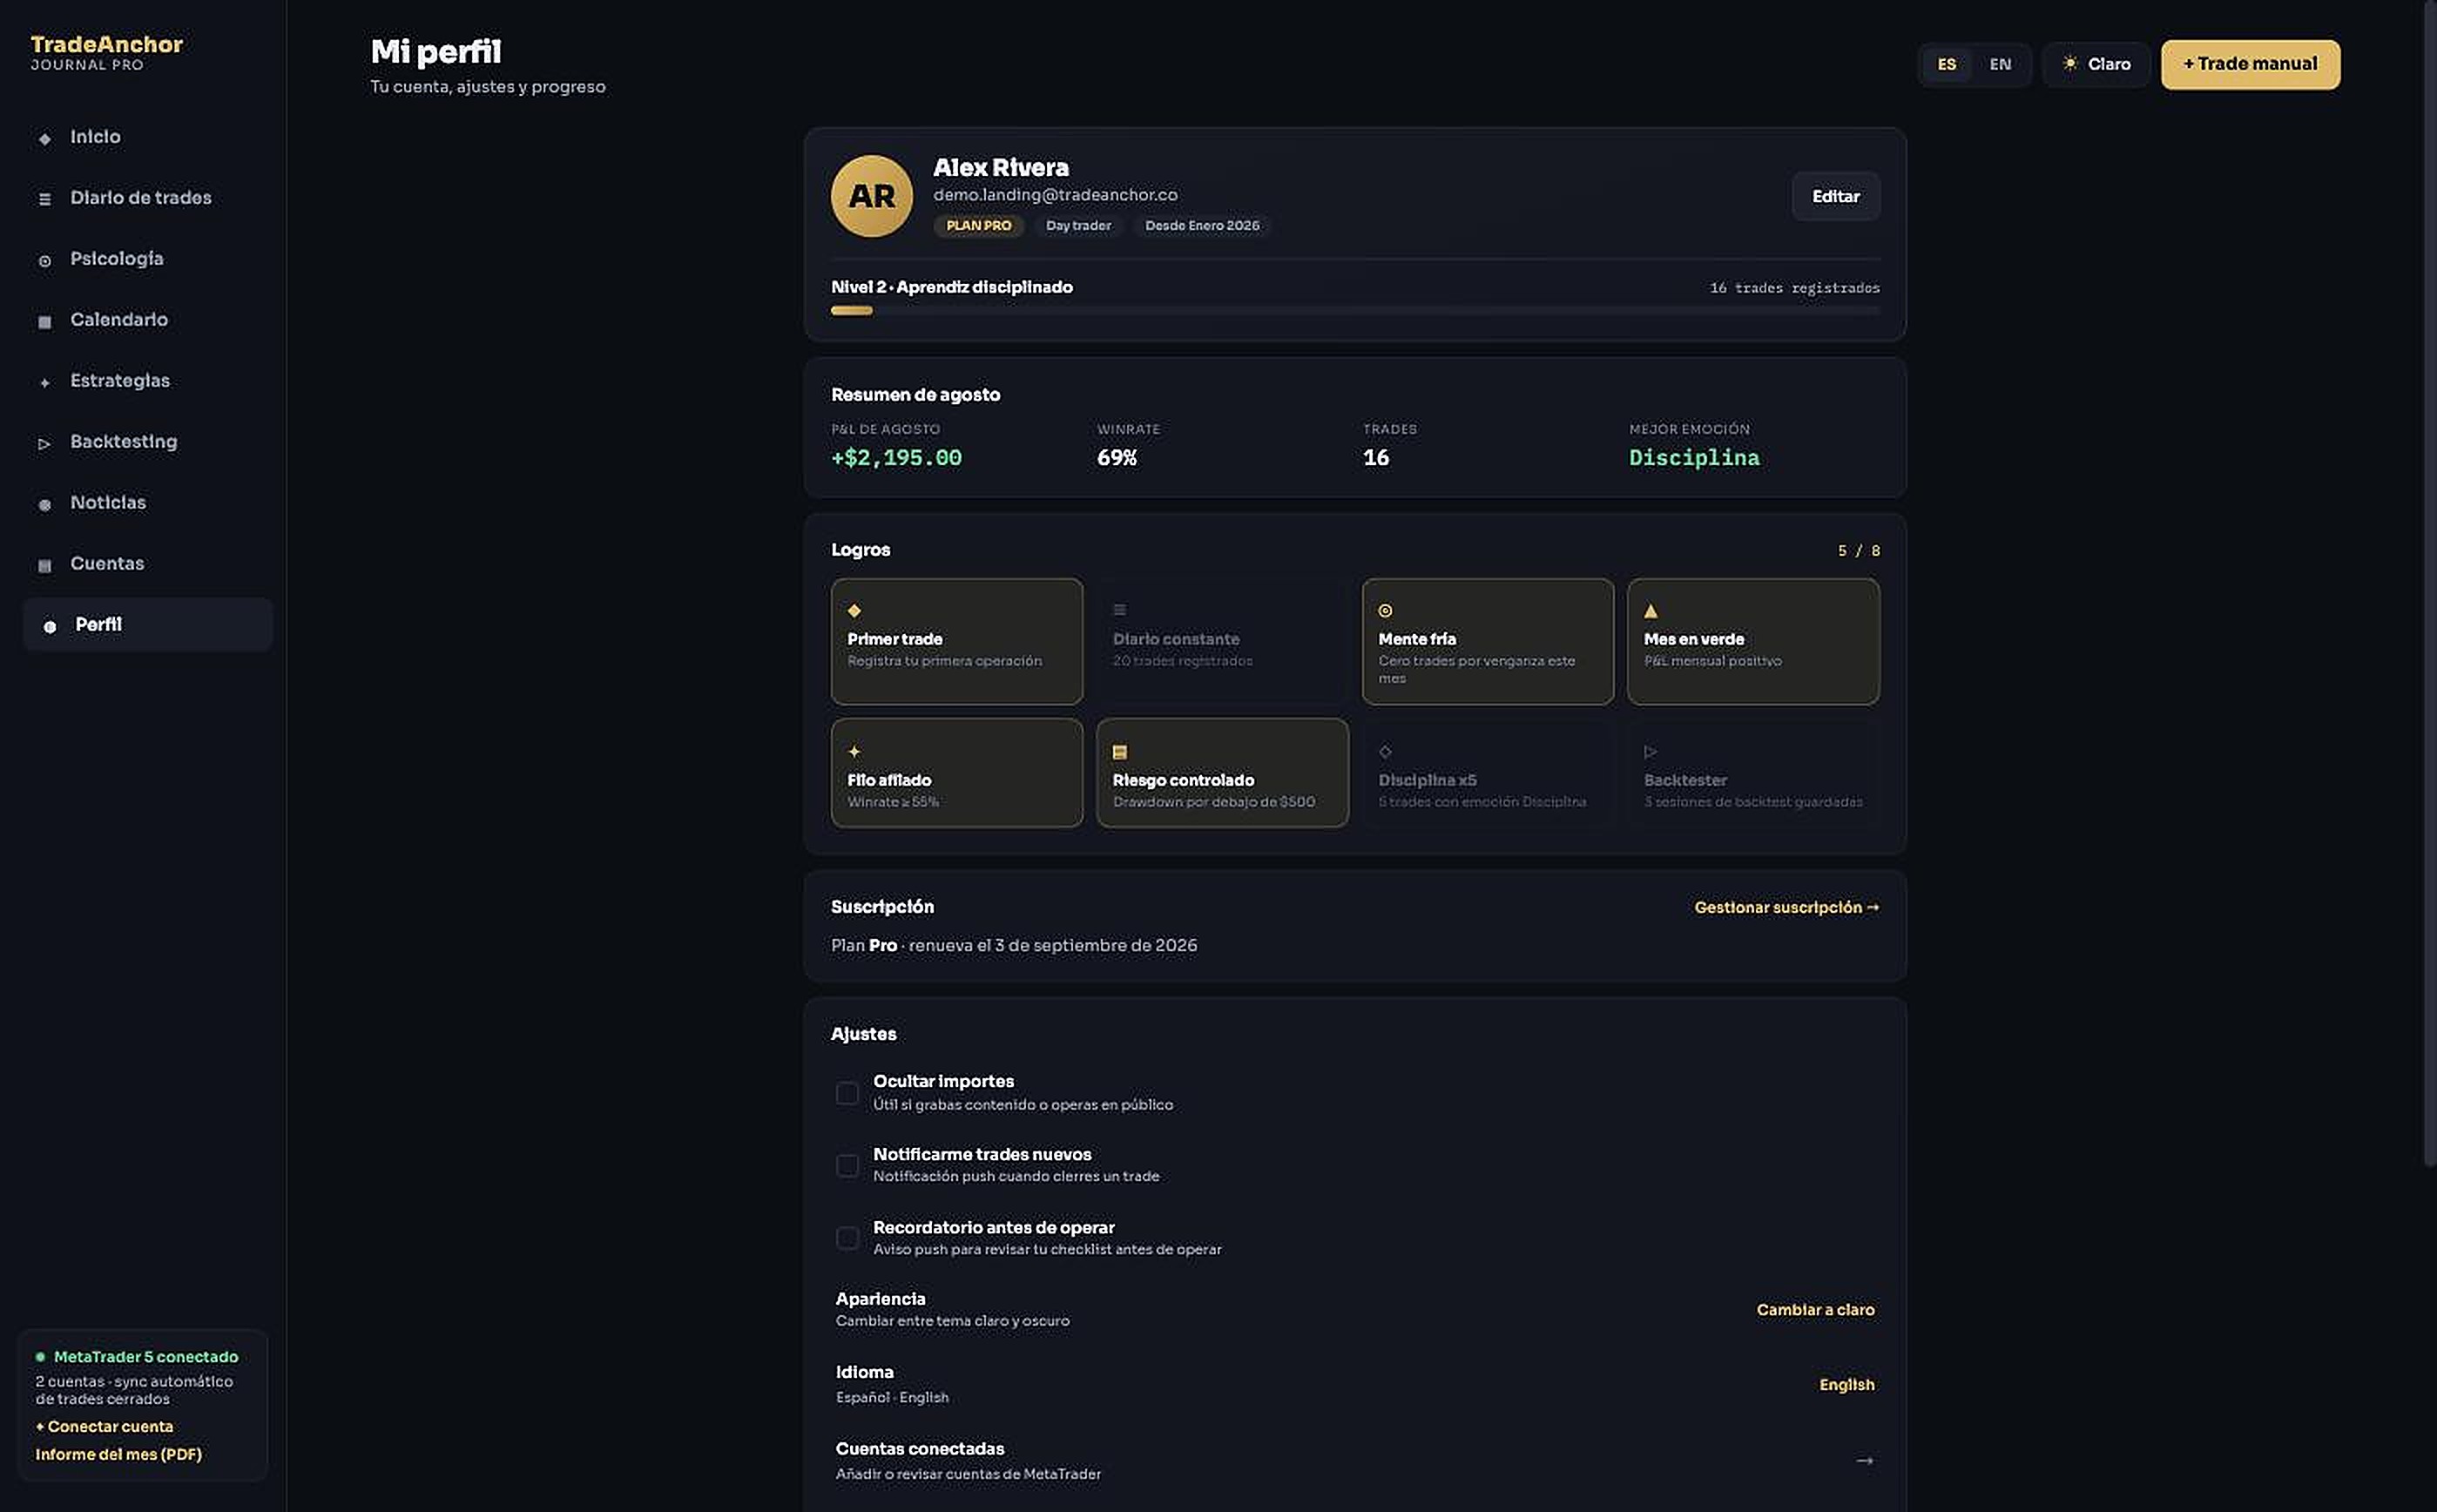Click the 69% winrate value
The height and width of the screenshot is (1512, 2437).
1116,457
